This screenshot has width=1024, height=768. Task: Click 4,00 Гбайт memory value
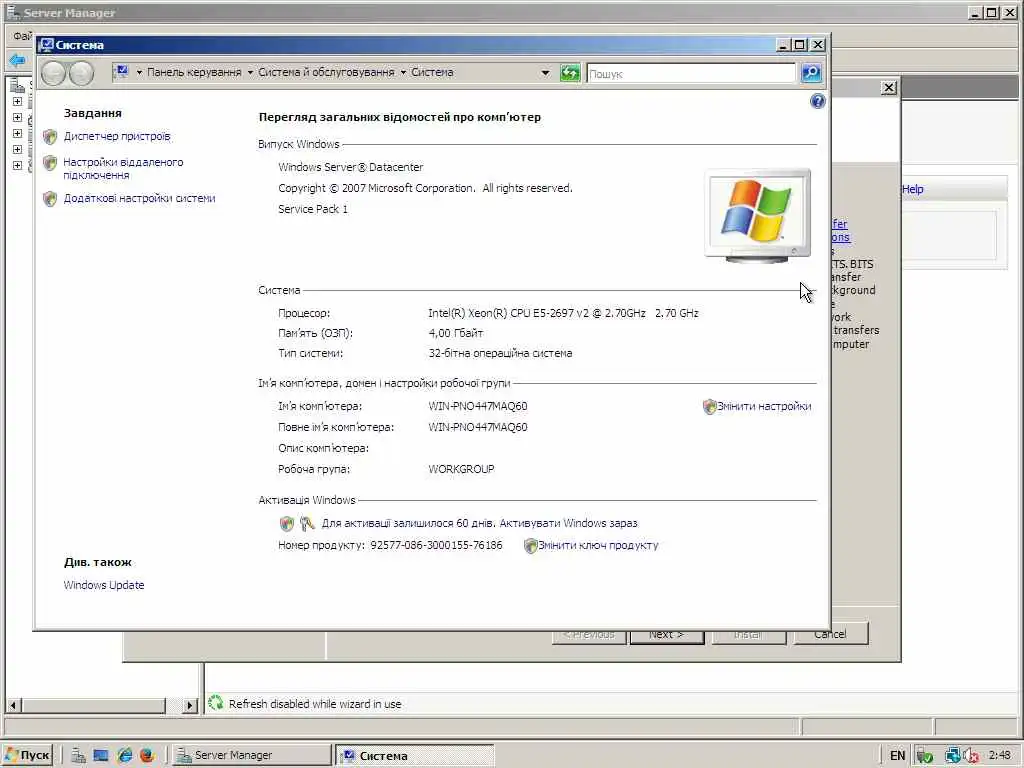[455, 334]
